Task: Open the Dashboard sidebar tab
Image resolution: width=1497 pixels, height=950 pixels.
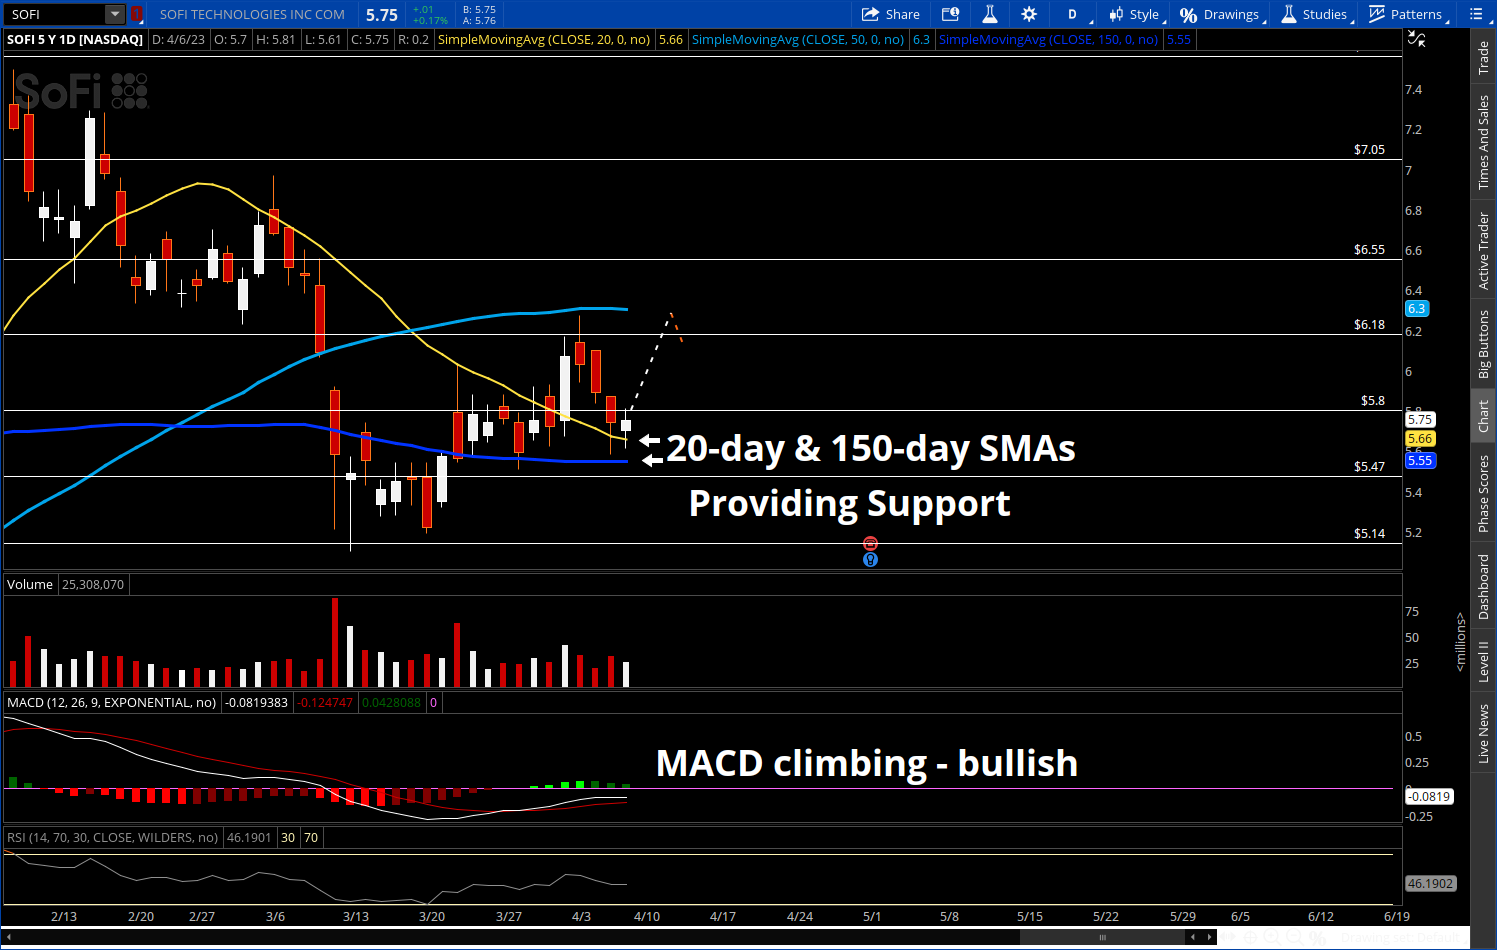Action: coord(1484,587)
